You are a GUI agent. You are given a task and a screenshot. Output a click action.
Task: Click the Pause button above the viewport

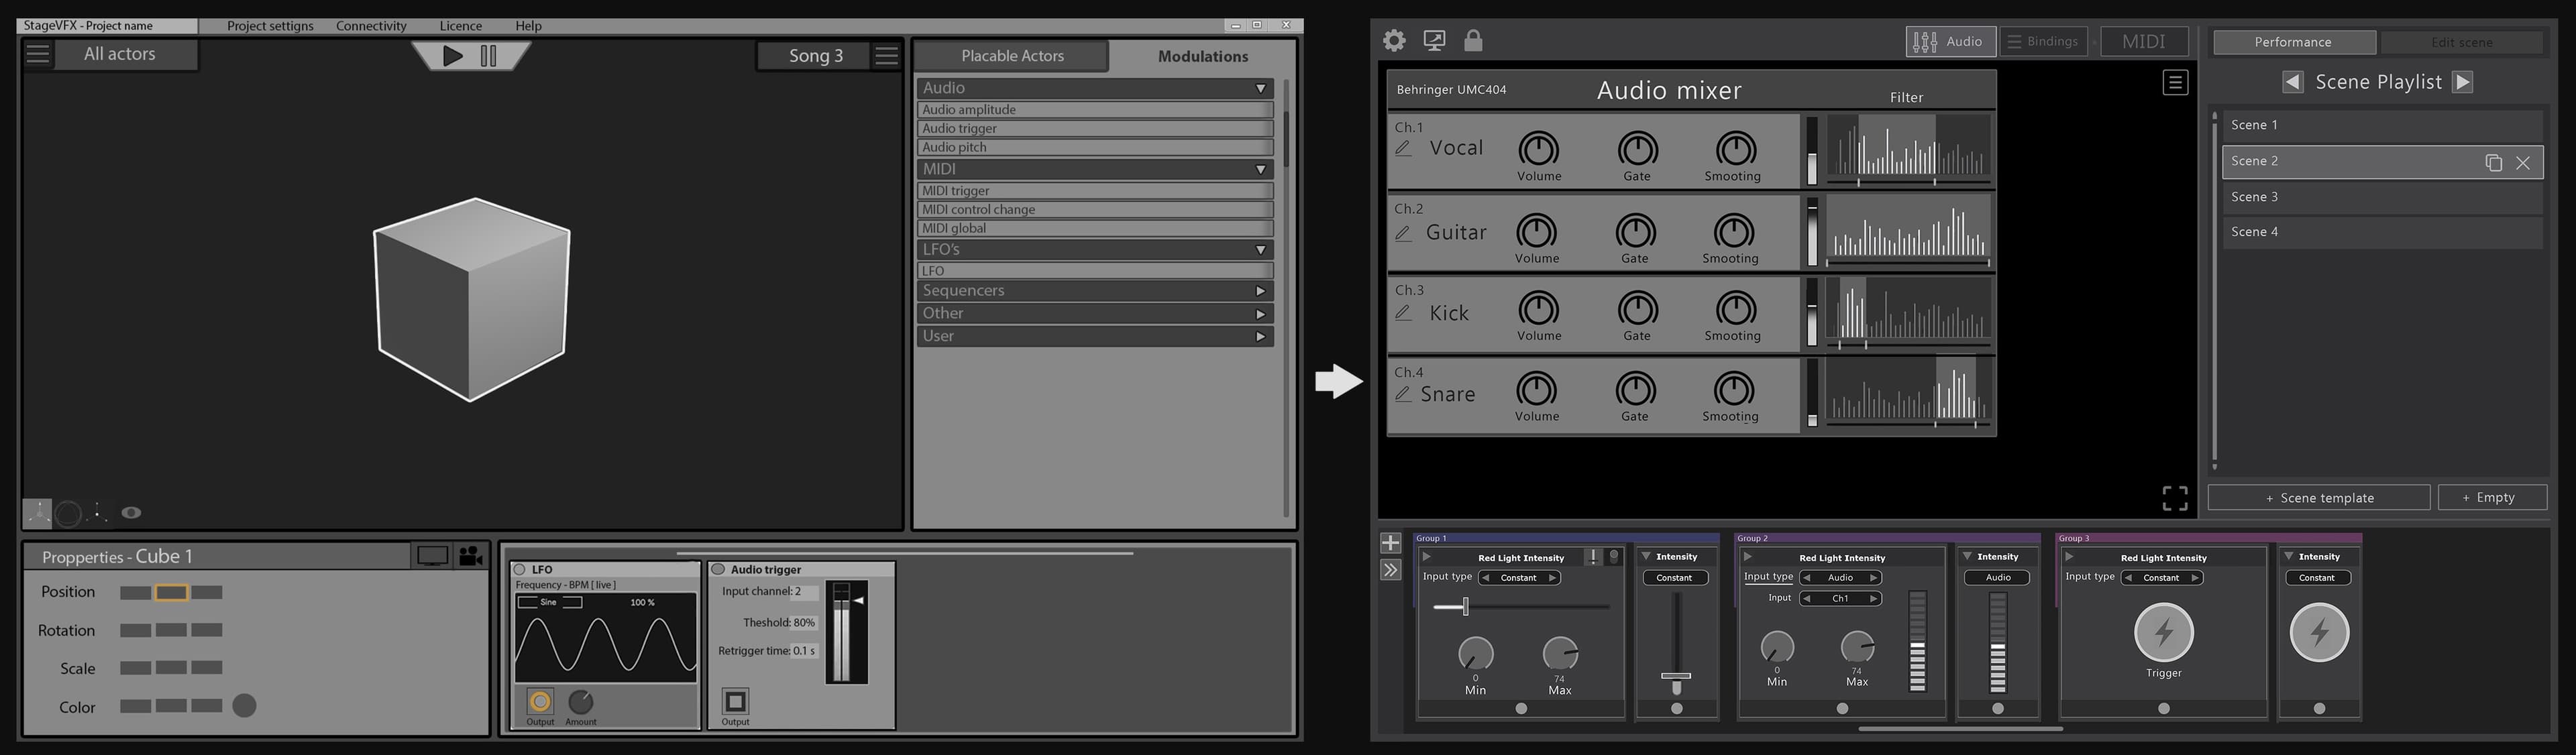489,56
